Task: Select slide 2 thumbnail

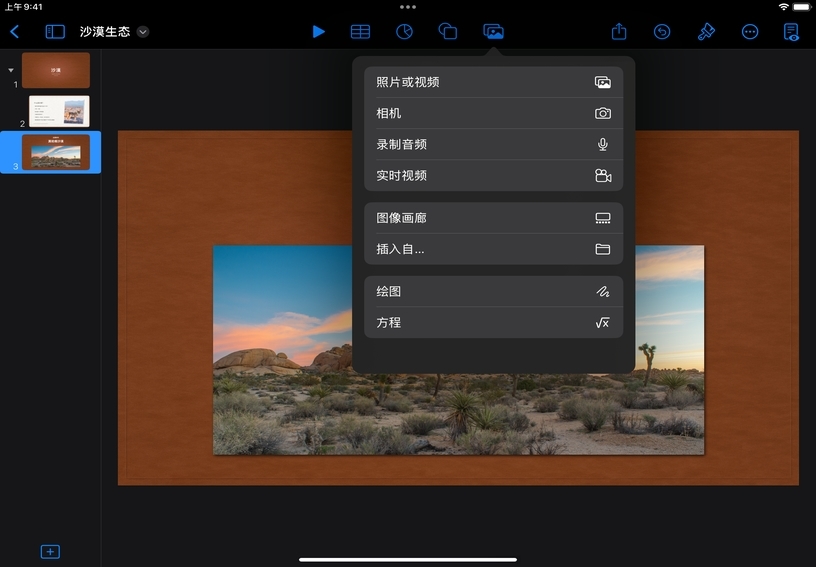Action: point(59,111)
